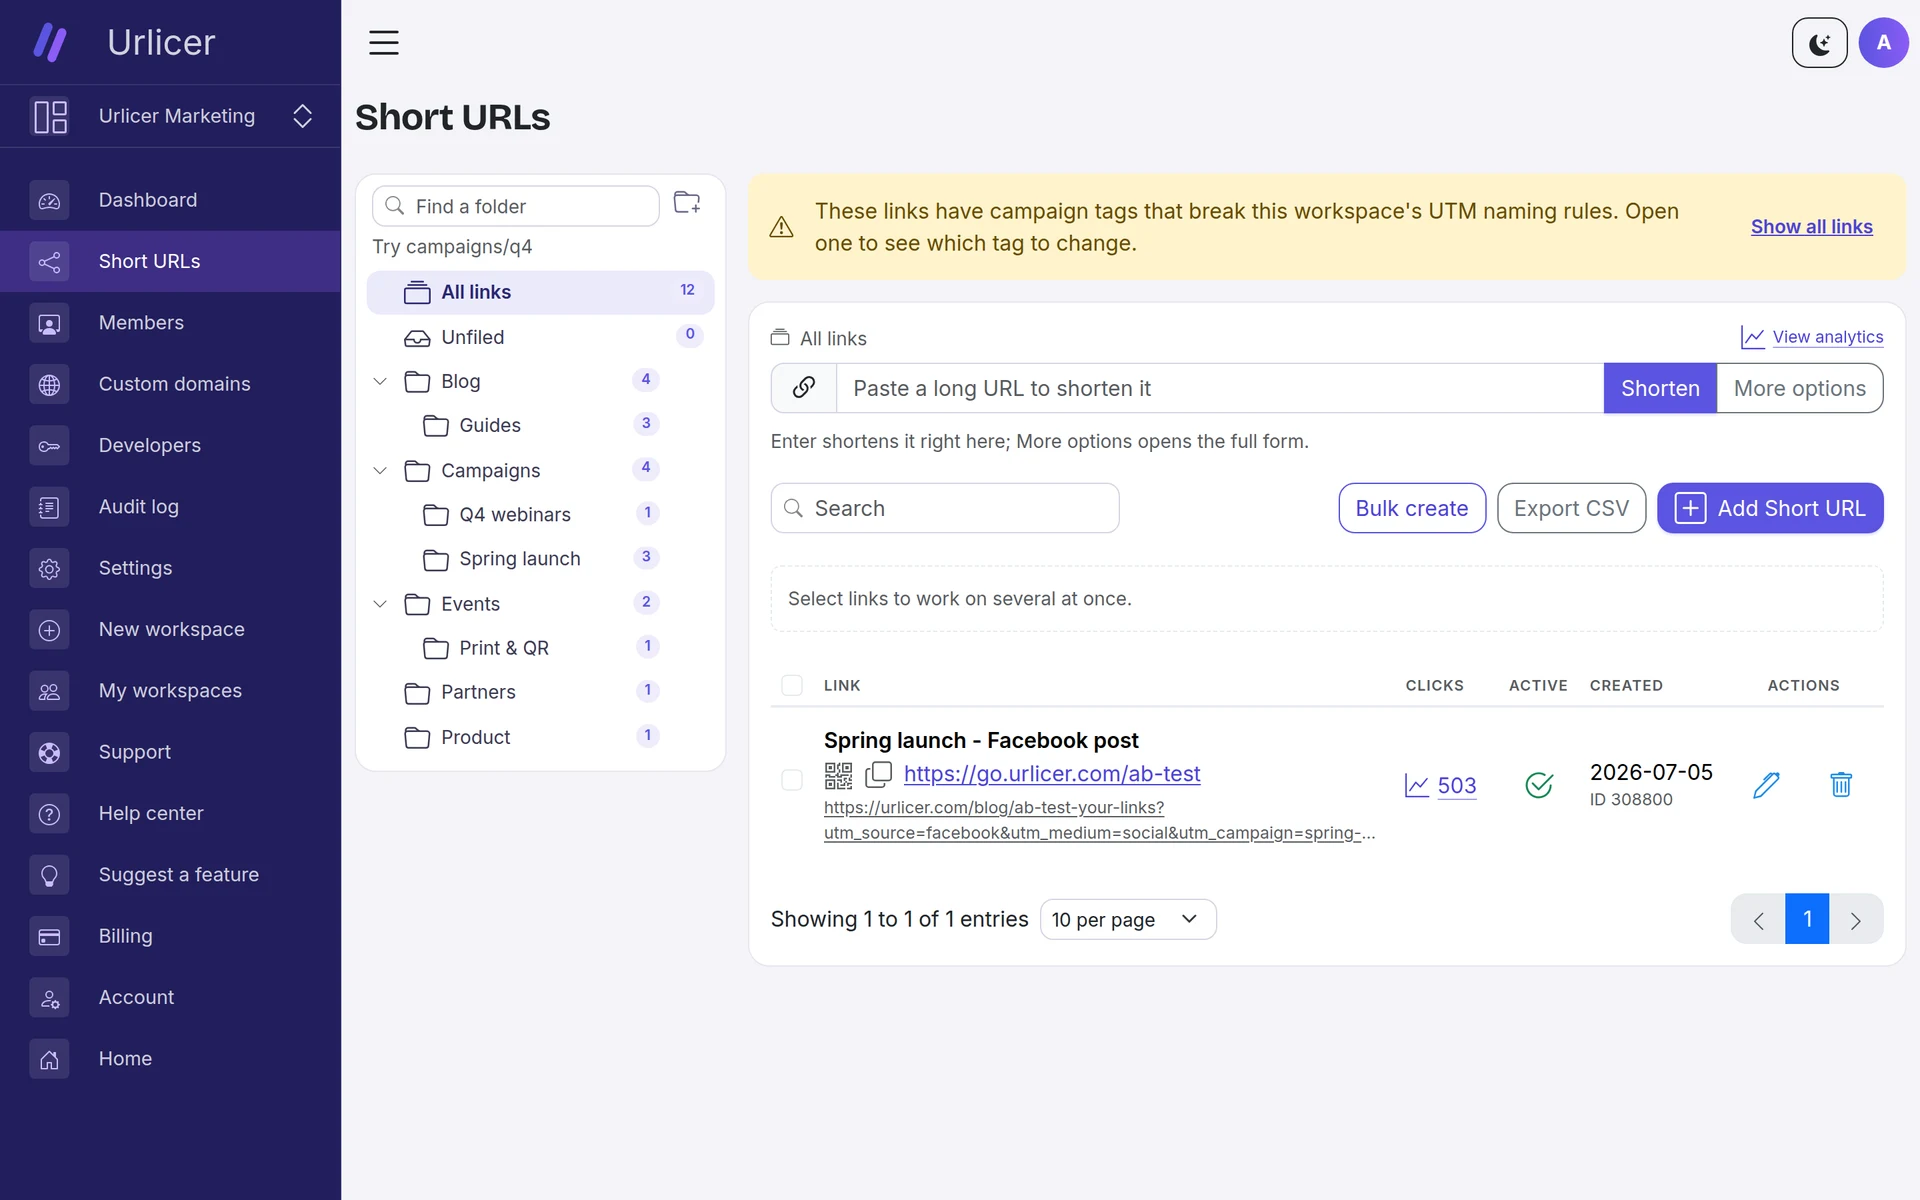This screenshot has height=1200, width=1920.
Task: Open Members in the sidebar
Action: [170, 323]
